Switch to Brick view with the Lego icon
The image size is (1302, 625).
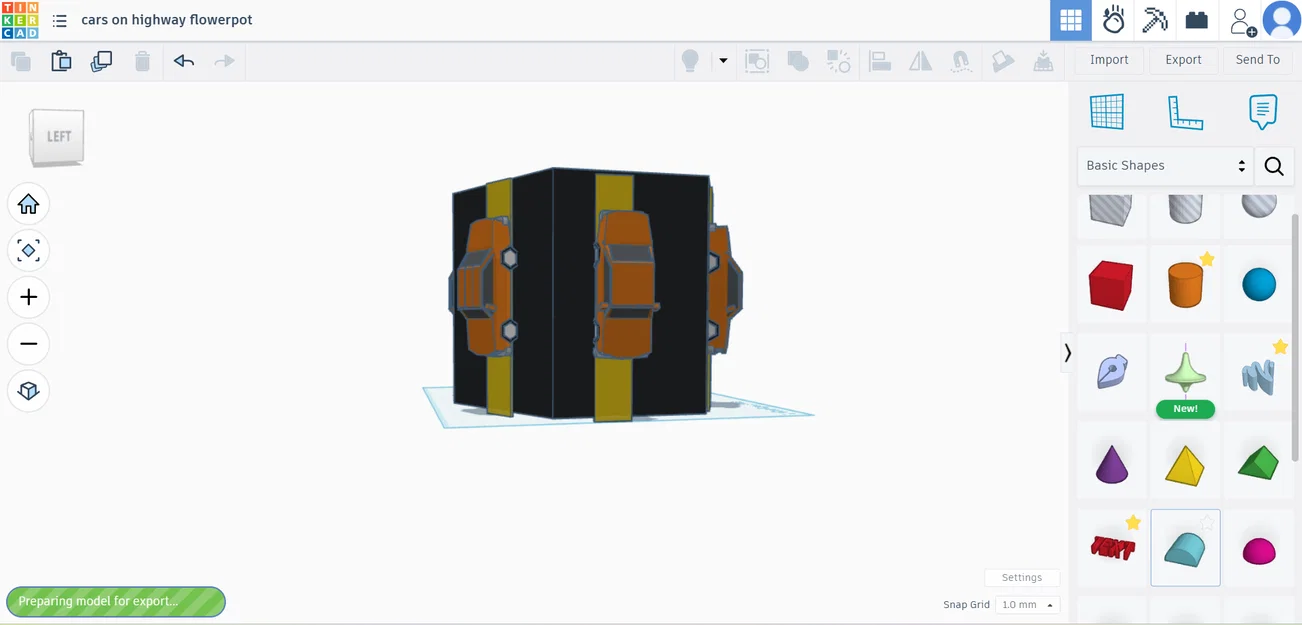click(1196, 20)
